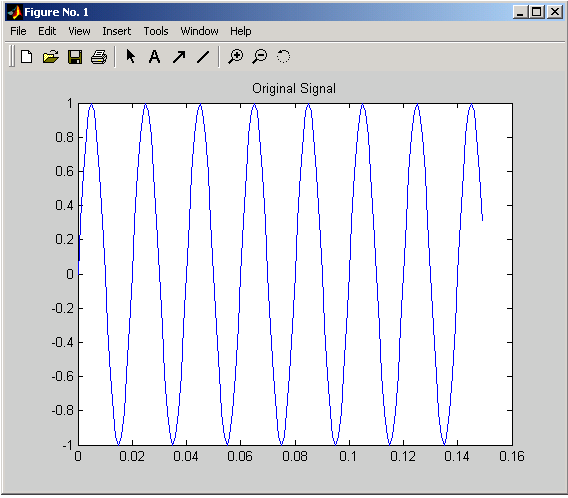568x498 pixels.
Task: Open the File menu
Action: [18, 31]
